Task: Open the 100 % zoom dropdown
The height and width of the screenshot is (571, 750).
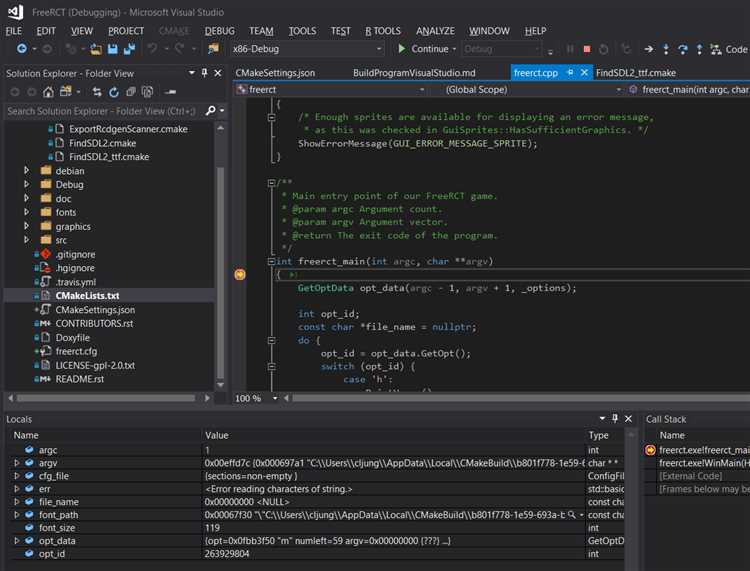Action: (x=275, y=398)
